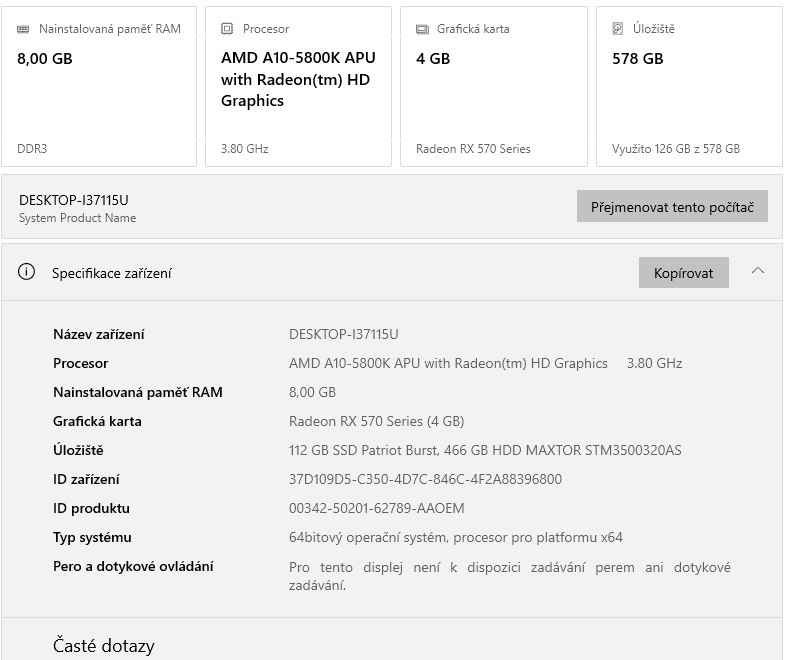Click the Typ systému 64bitový operační systém value
Image resolution: width=793 pixels, height=660 pixels.
point(455,537)
